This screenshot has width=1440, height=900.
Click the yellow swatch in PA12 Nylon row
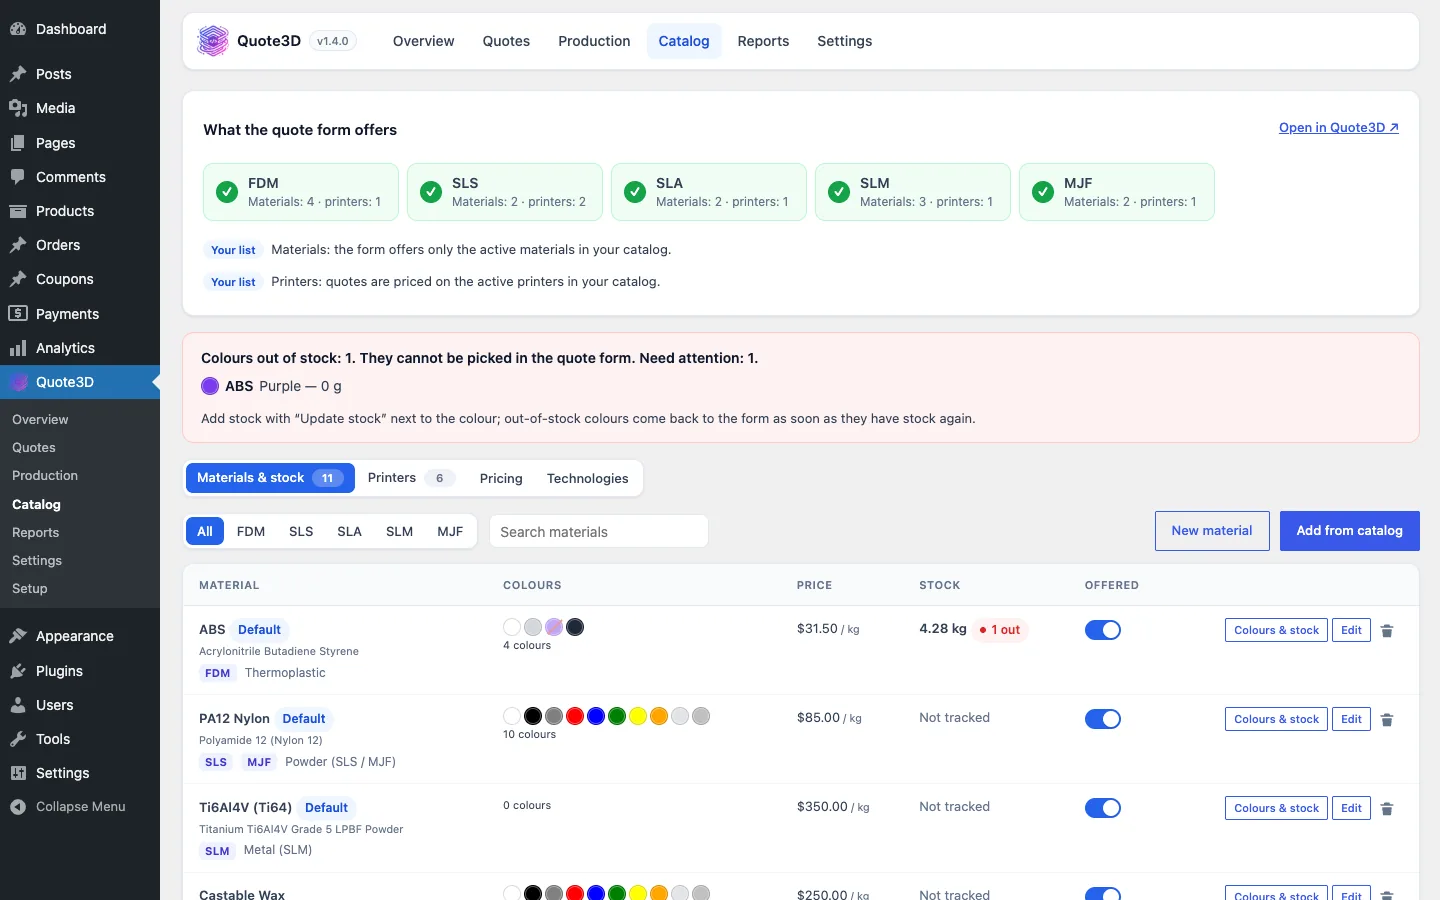click(638, 716)
